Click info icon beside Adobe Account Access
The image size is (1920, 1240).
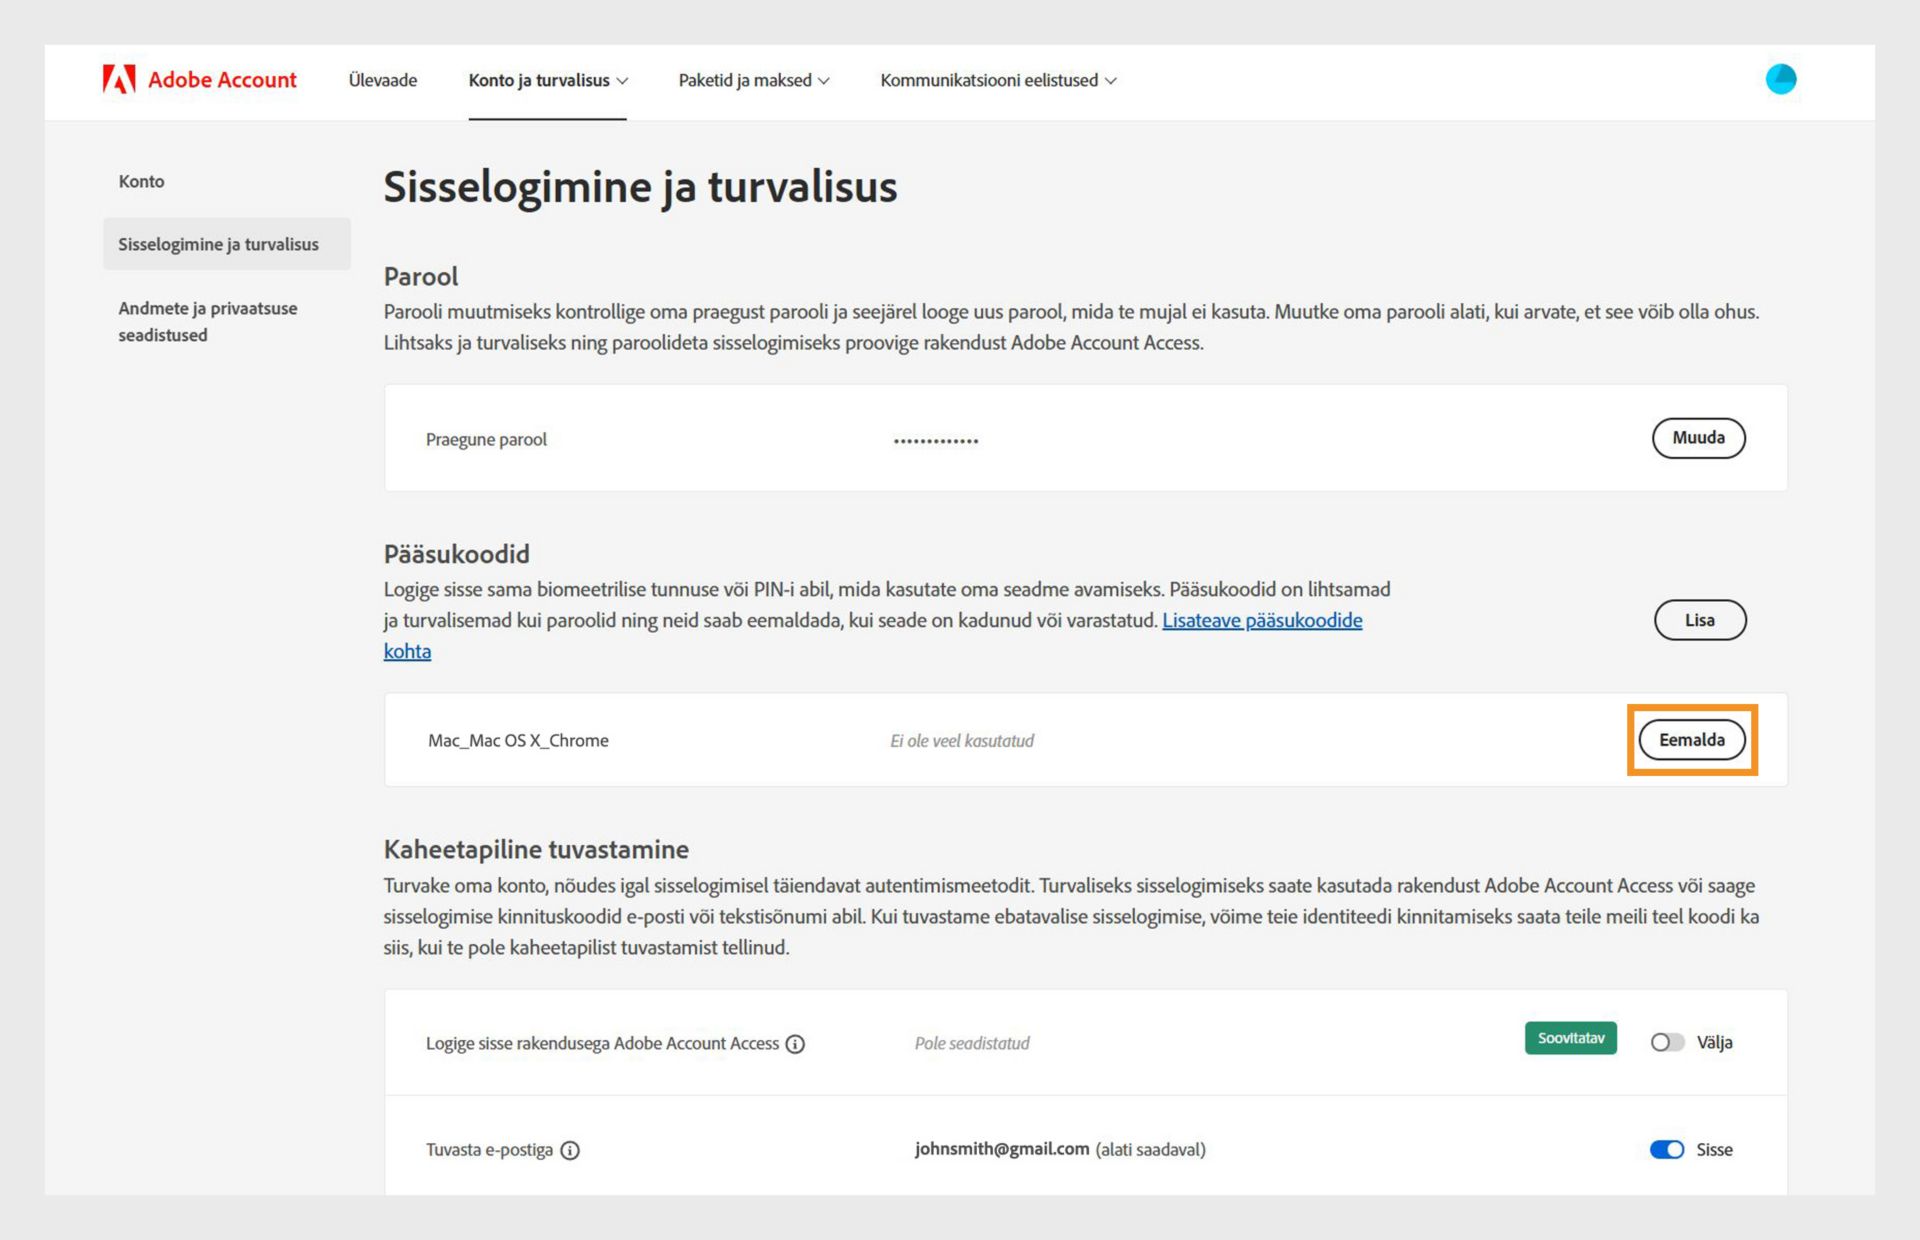[795, 1044]
